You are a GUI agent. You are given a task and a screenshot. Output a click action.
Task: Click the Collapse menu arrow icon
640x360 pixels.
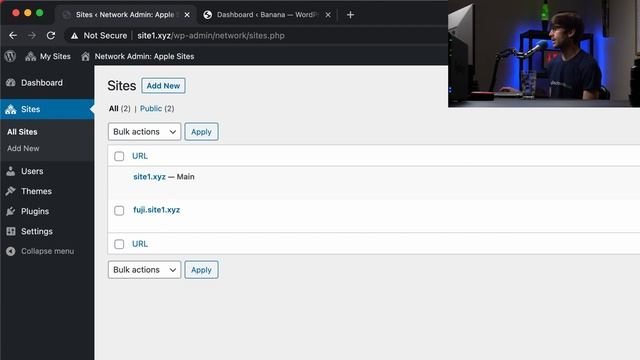tap(11, 251)
